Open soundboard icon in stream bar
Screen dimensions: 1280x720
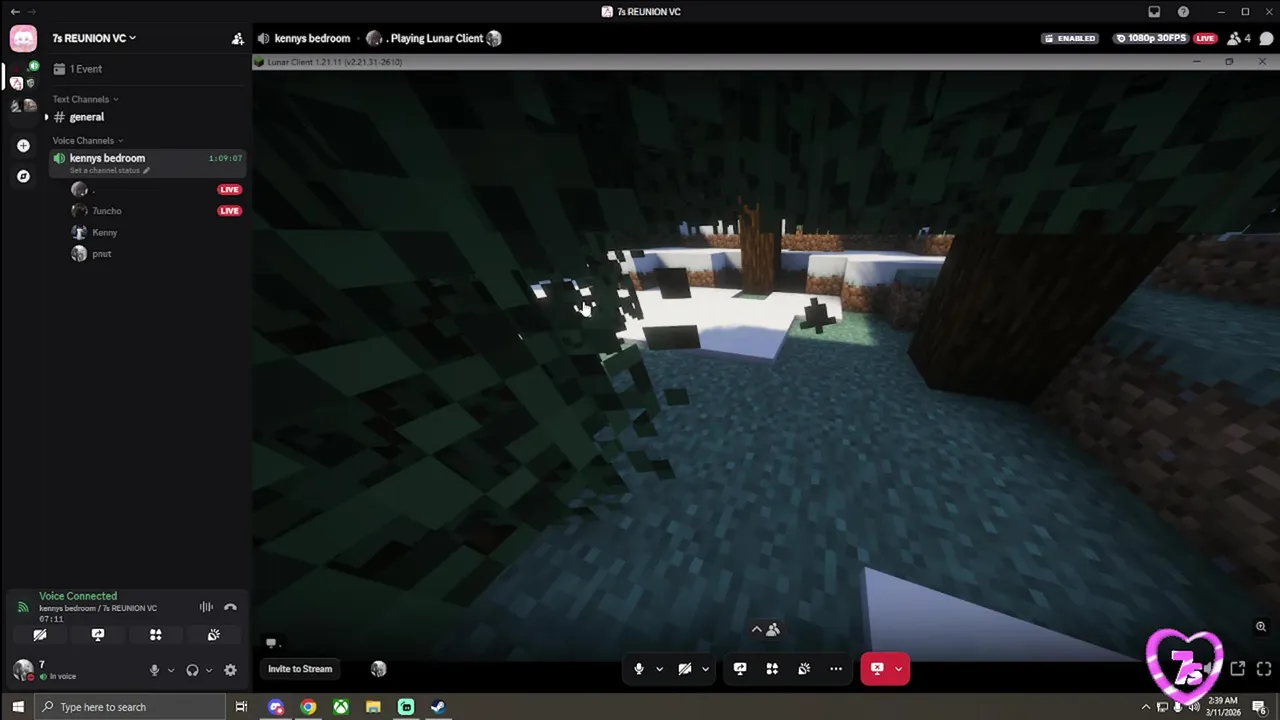(804, 669)
